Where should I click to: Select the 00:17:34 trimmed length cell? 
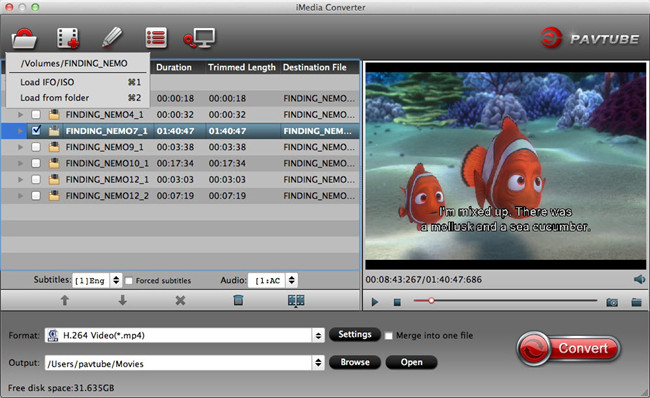[x=227, y=163]
